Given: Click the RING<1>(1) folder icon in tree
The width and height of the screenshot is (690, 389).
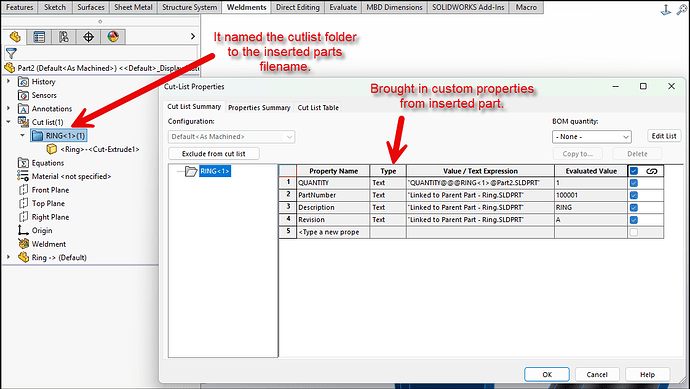Looking at the screenshot, I should pos(37,136).
